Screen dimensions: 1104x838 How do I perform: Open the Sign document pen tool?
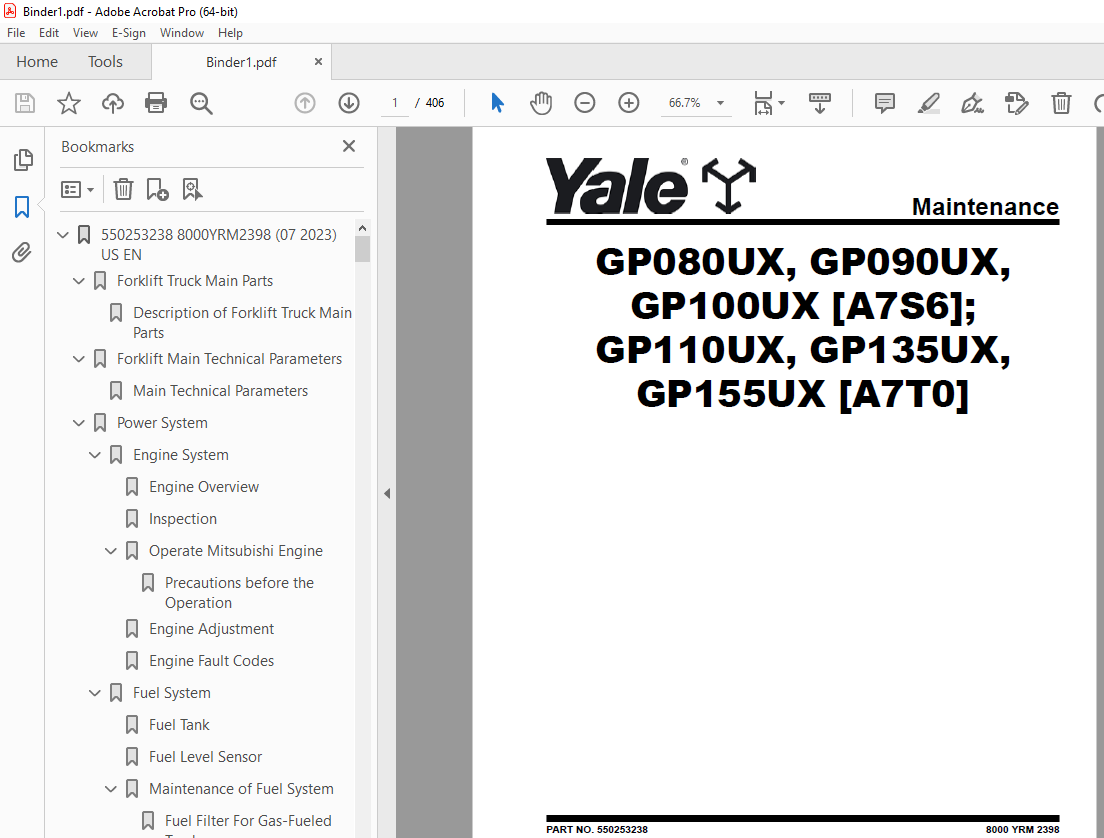pyautogui.click(x=972, y=103)
